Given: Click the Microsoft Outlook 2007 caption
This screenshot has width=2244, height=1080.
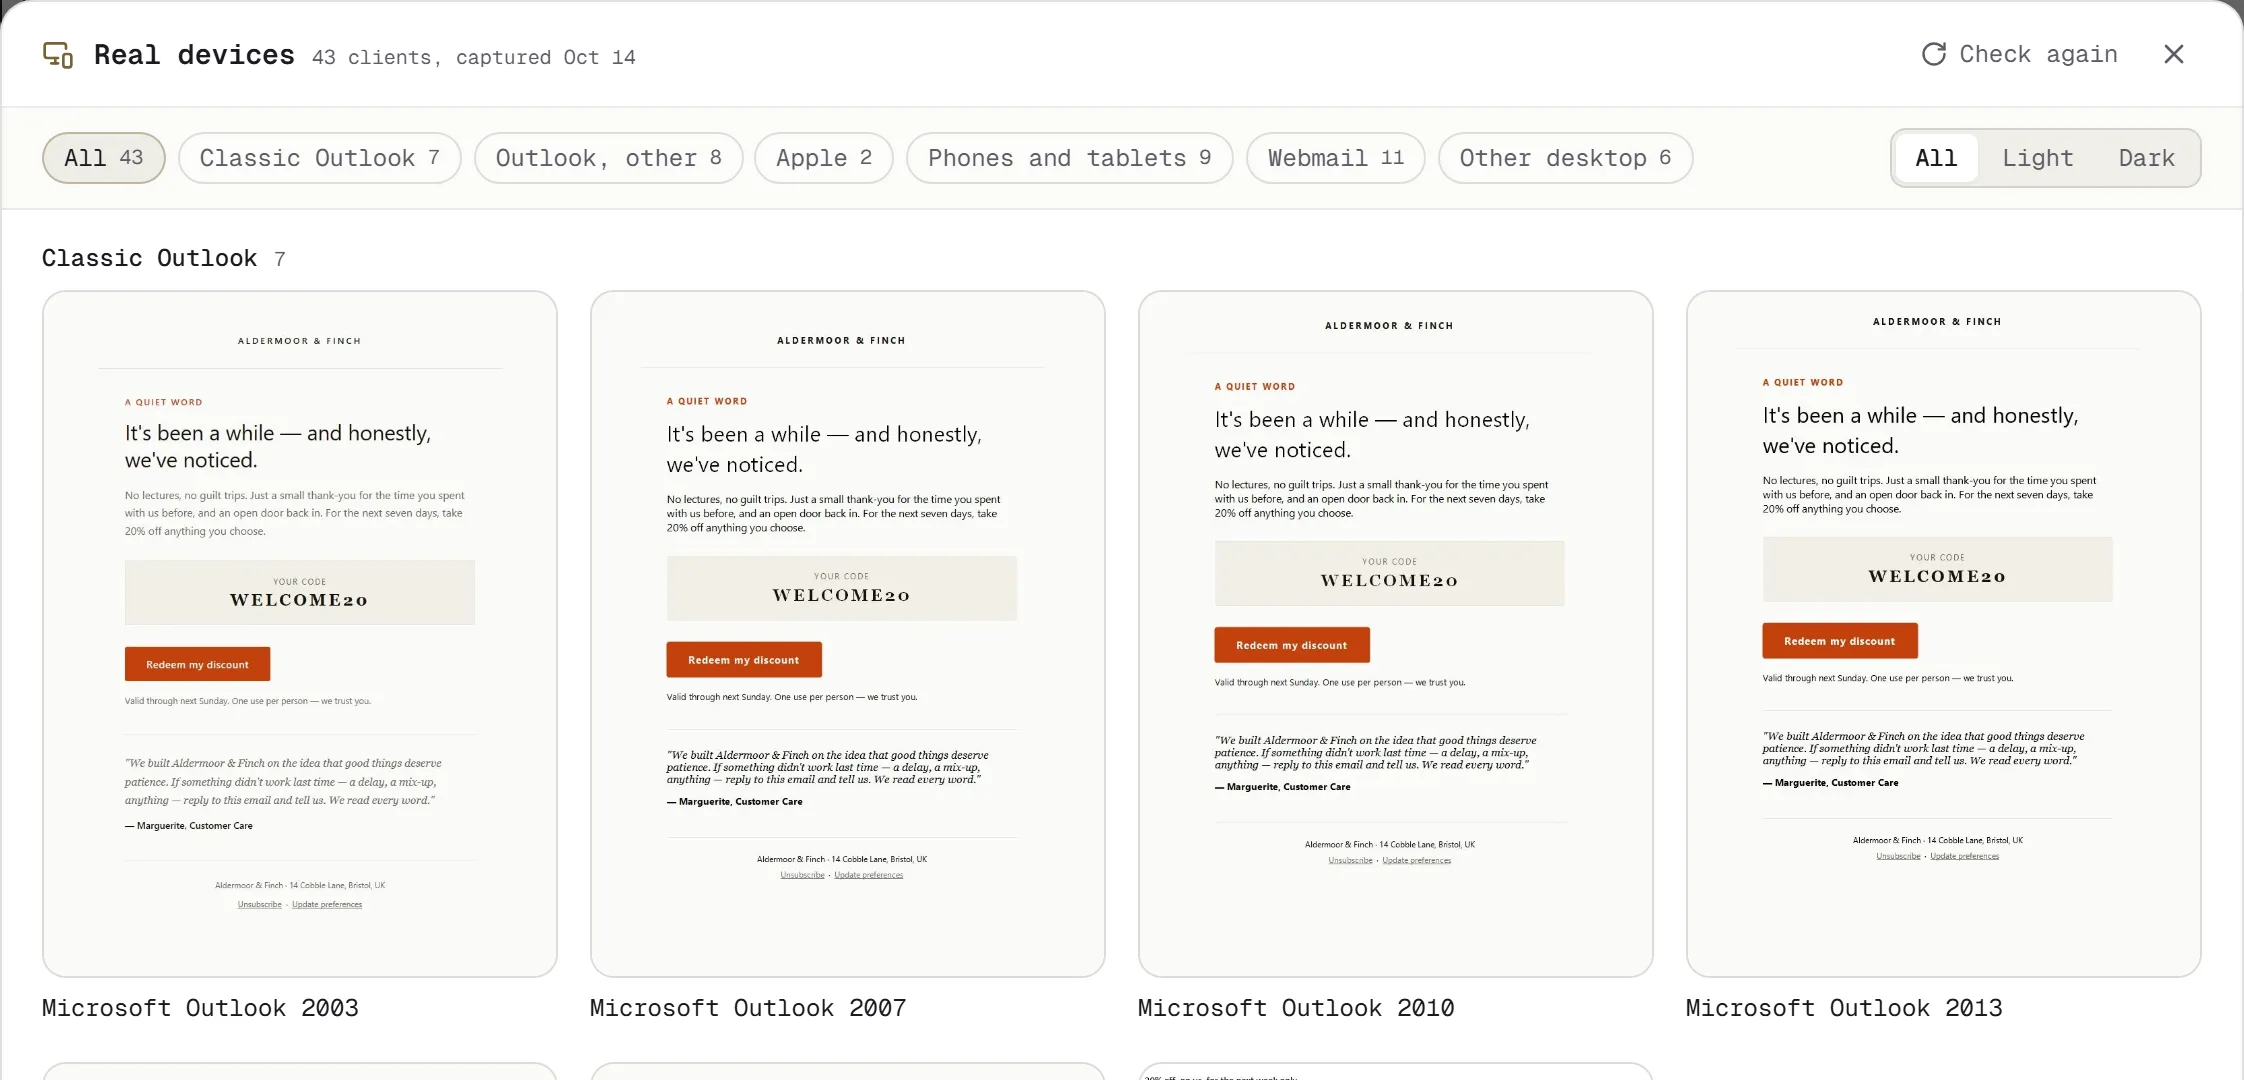Looking at the screenshot, I should (x=748, y=1008).
